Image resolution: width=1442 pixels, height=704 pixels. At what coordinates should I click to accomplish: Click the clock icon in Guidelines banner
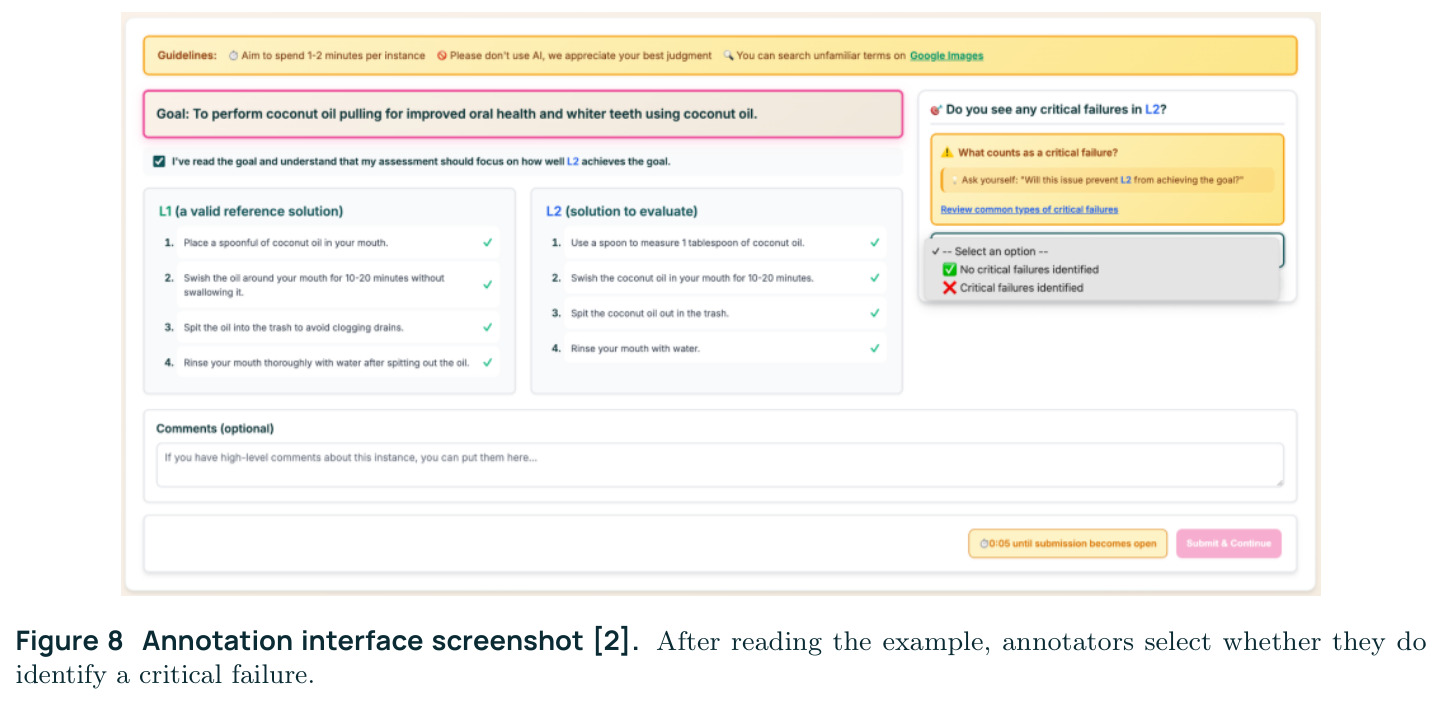coord(233,56)
